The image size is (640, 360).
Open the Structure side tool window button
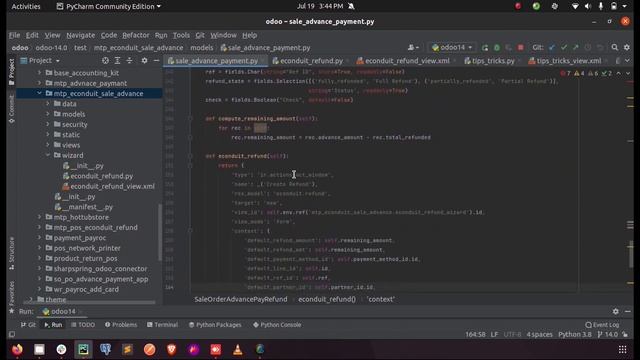click(11, 253)
